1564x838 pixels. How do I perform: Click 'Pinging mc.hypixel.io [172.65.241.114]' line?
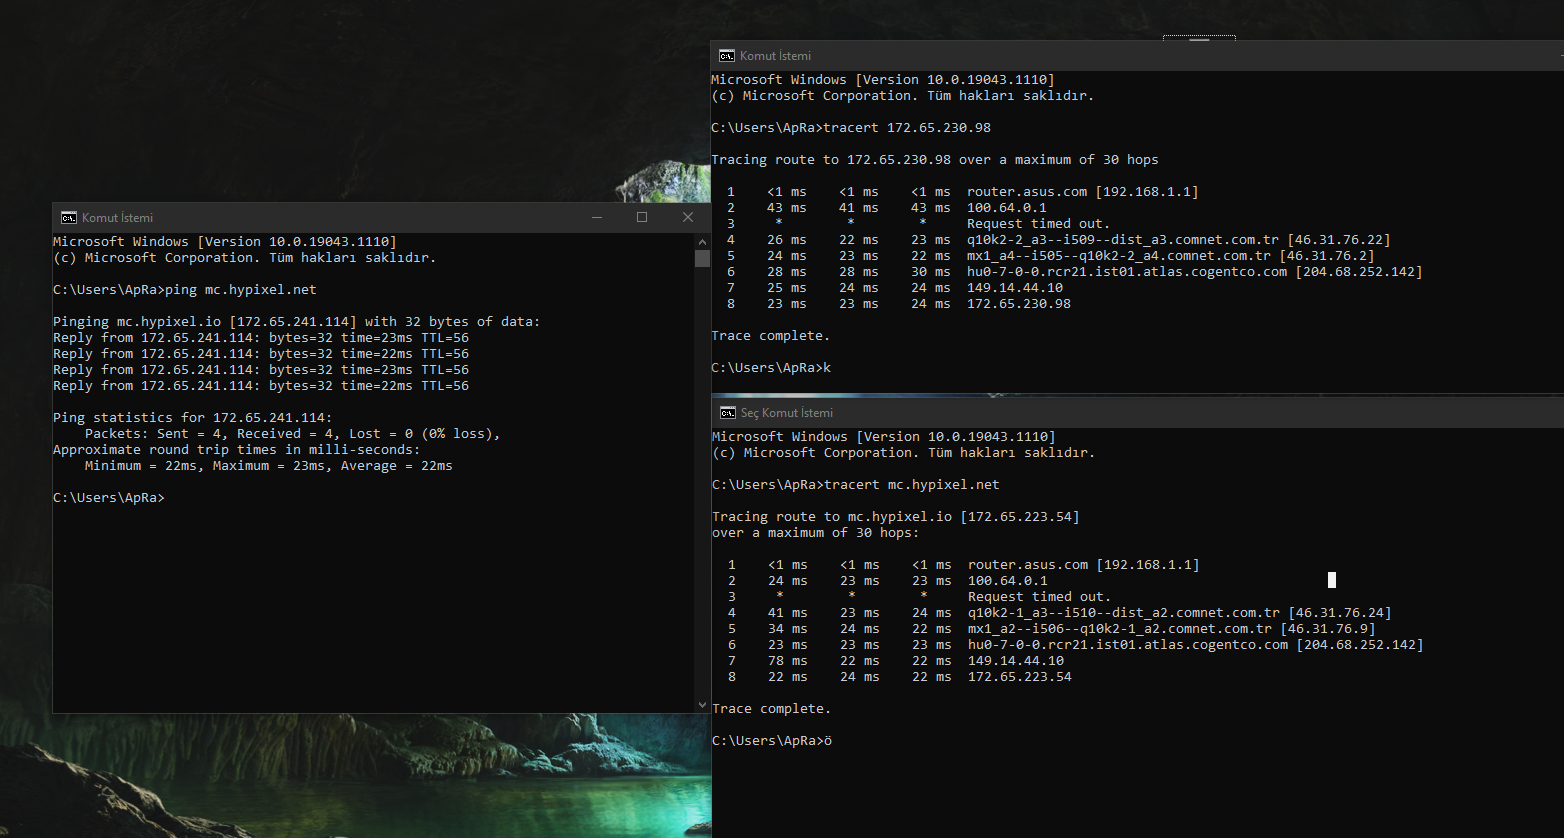(297, 322)
